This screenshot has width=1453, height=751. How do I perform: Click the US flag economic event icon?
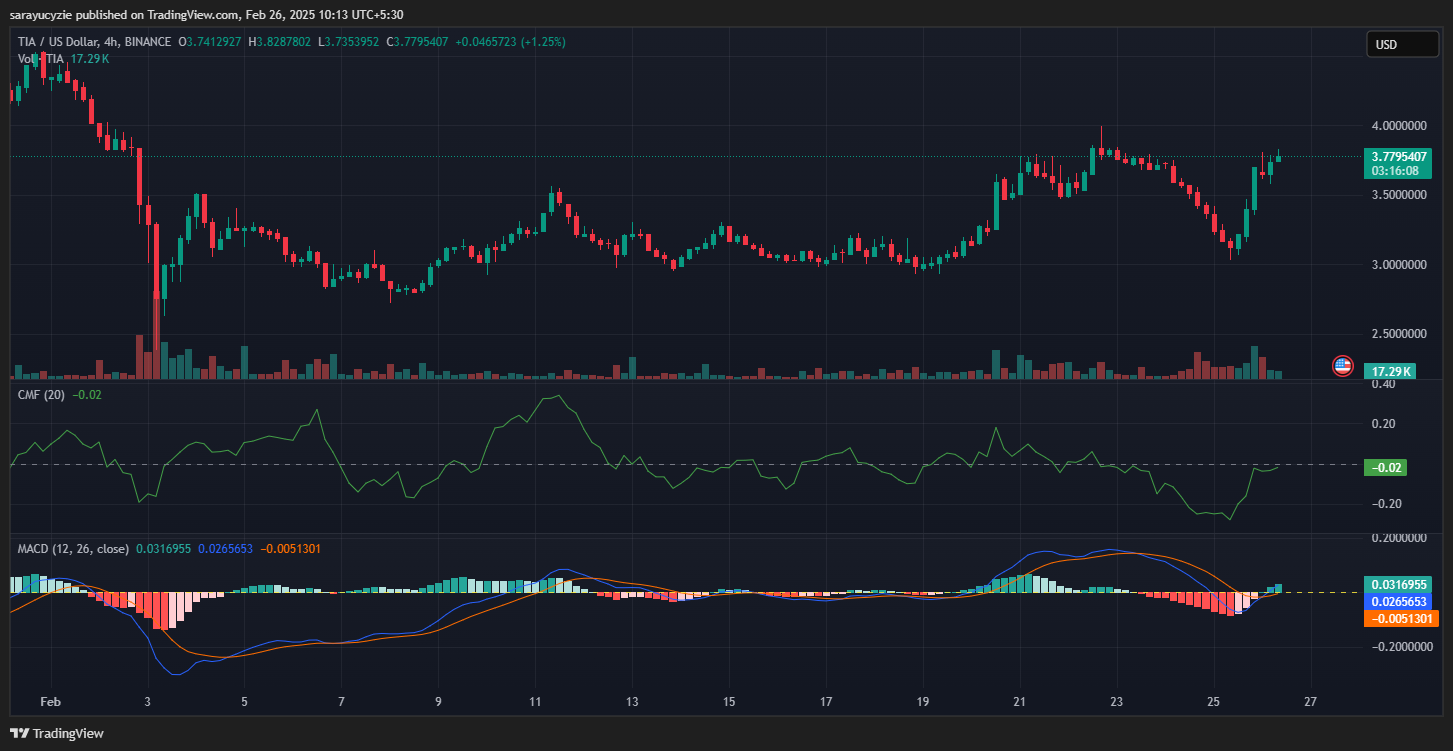point(1342,366)
